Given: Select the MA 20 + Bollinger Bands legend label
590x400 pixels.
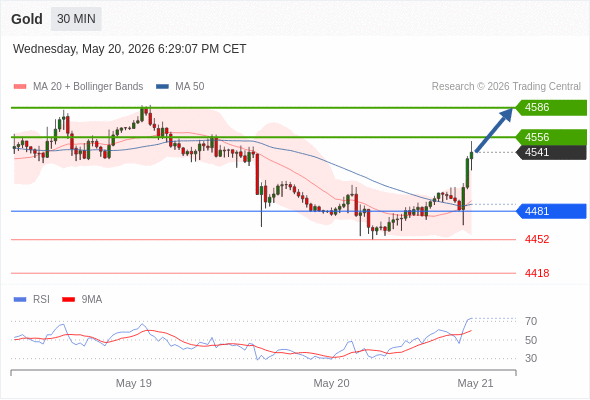Looking at the screenshot, I should (x=88, y=87).
